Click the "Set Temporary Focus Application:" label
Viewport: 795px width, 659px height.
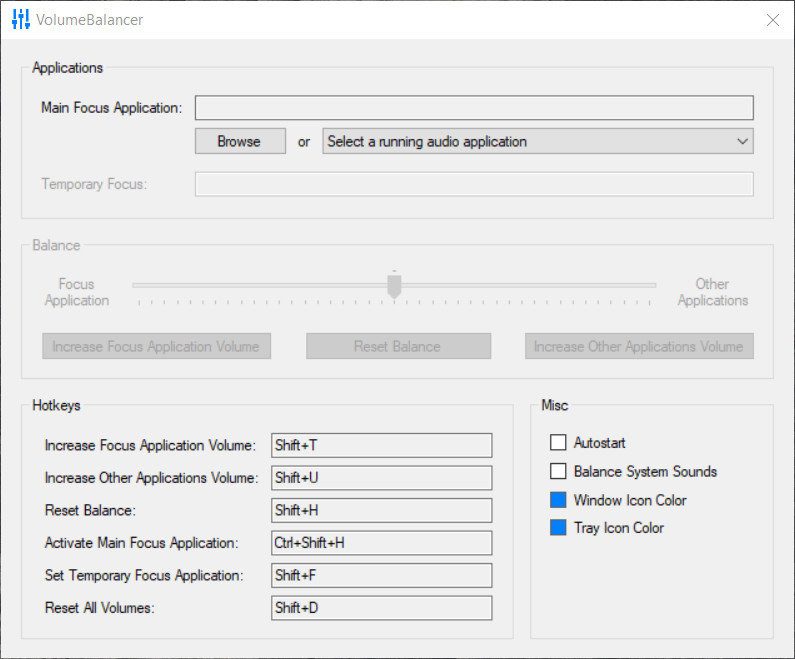click(144, 575)
